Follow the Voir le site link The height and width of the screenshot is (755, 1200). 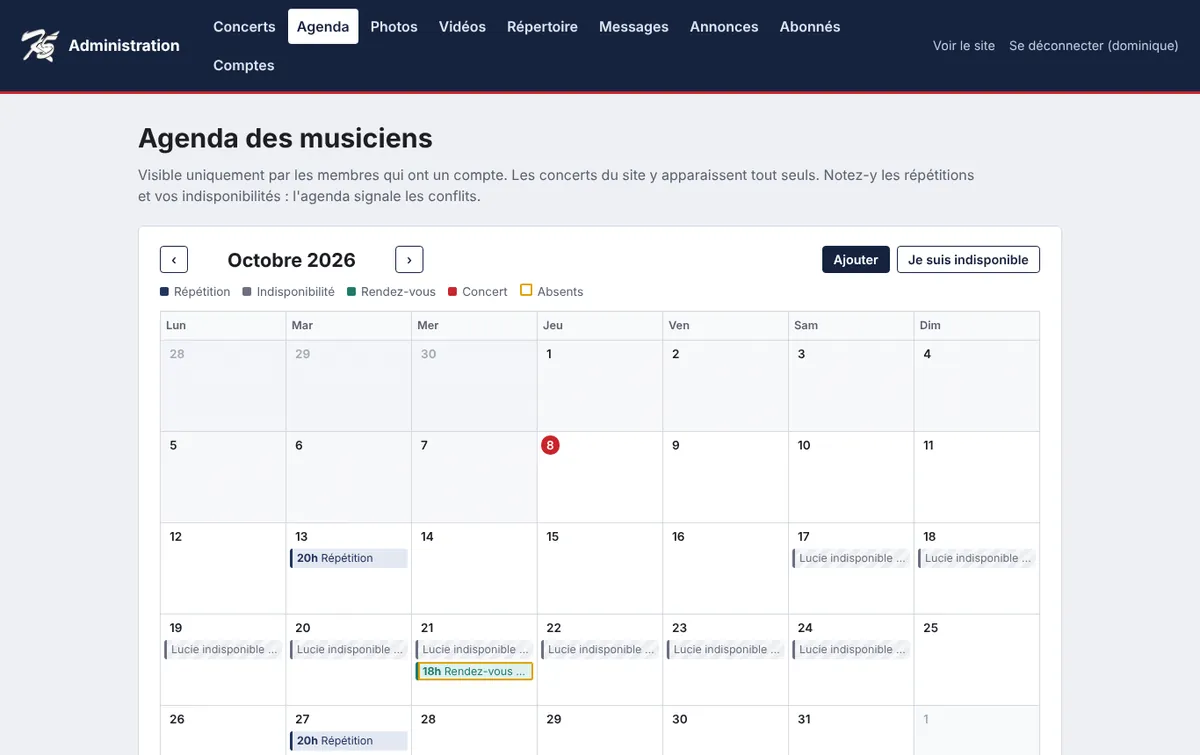pyautogui.click(x=964, y=45)
